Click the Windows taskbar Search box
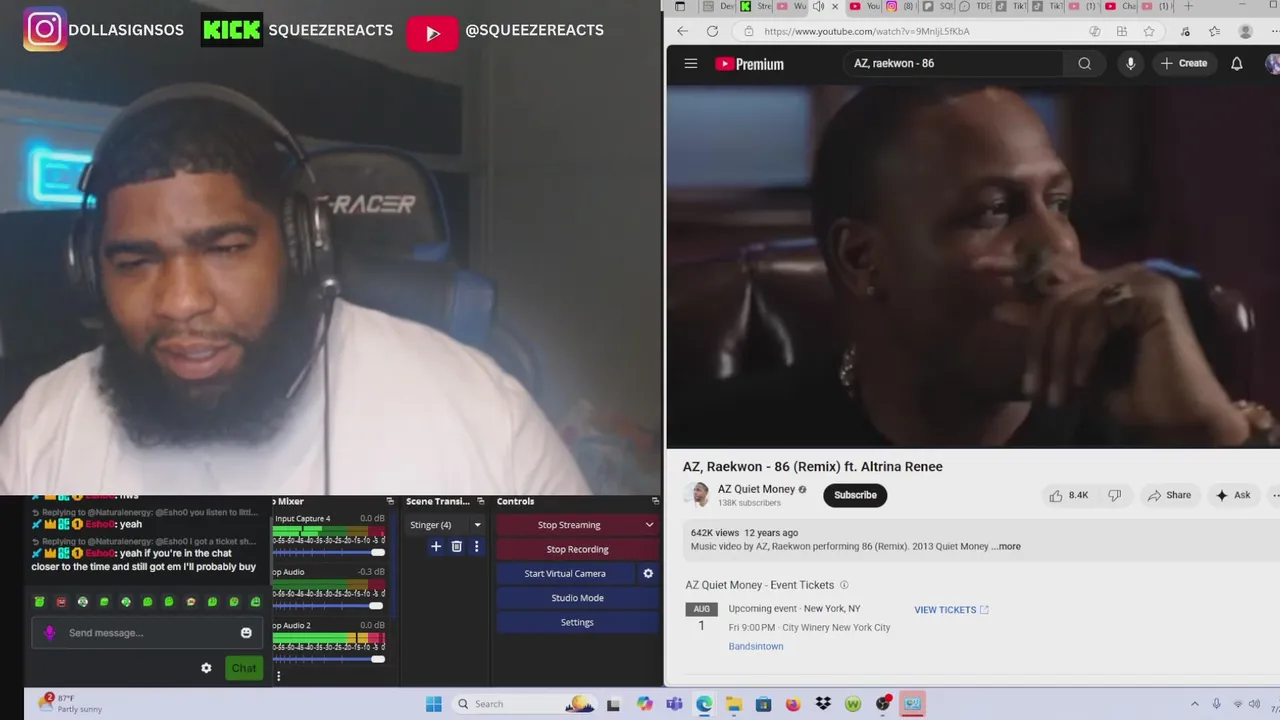Viewport: 1280px width, 720px height. (522, 704)
